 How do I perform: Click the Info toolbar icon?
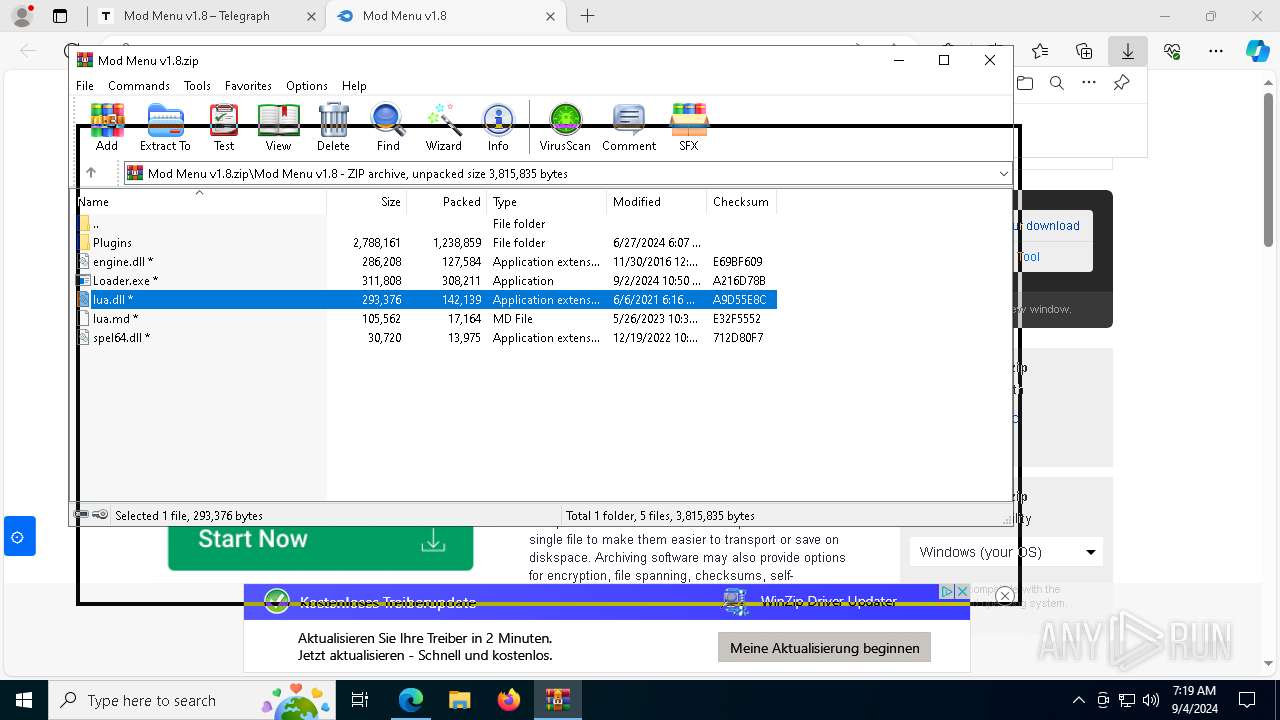click(x=498, y=127)
